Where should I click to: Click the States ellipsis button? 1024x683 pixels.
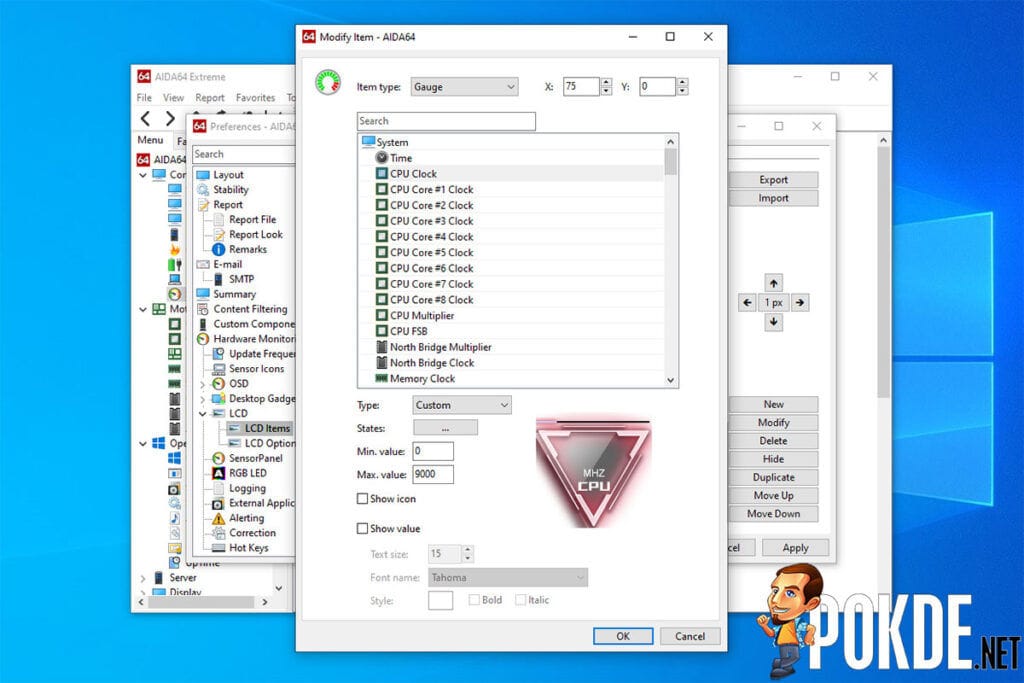pos(445,428)
